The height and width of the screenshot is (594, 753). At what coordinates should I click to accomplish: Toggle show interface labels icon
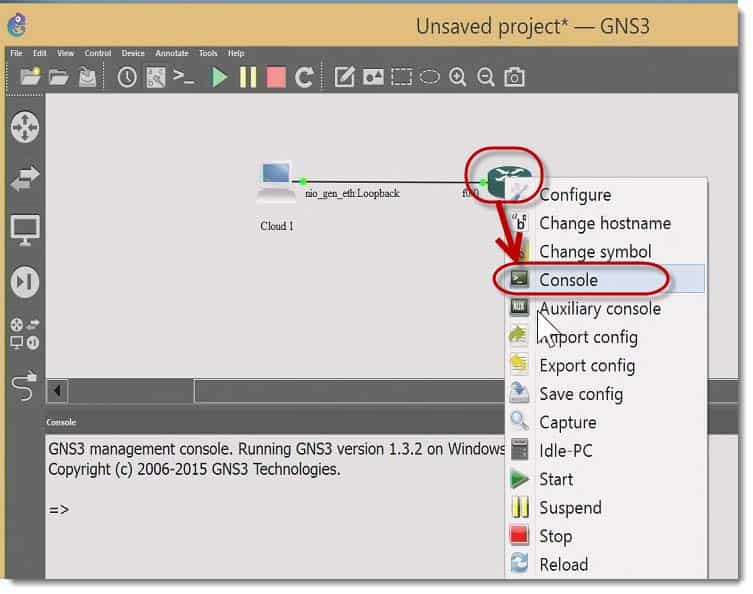click(x=156, y=77)
